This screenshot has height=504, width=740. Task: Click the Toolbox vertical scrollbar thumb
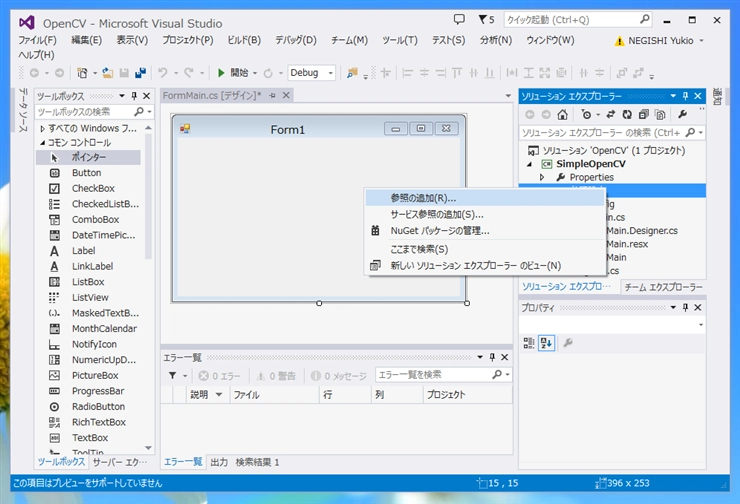tap(148, 196)
